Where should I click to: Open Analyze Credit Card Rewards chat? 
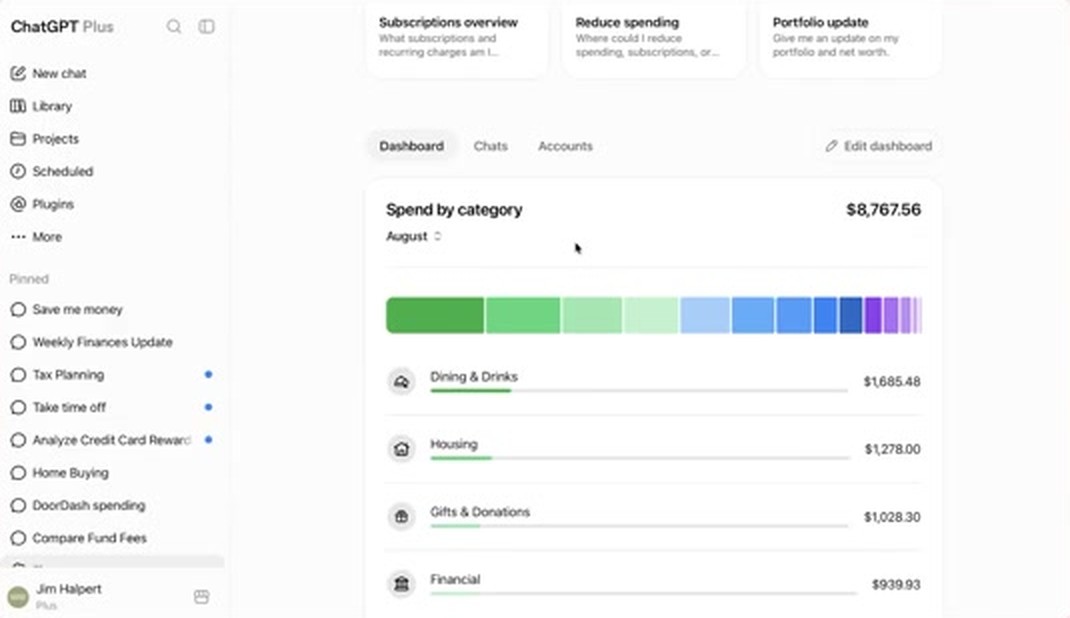(112, 440)
